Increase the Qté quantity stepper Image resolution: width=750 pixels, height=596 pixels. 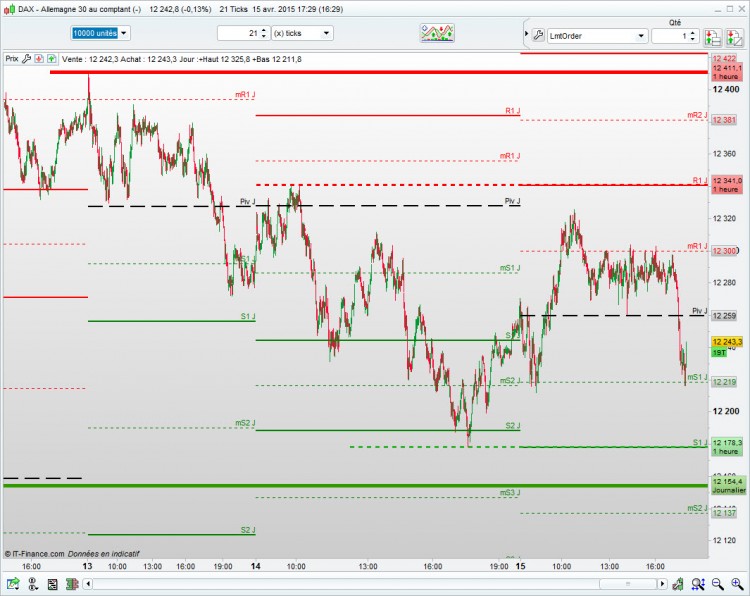click(x=693, y=33)
